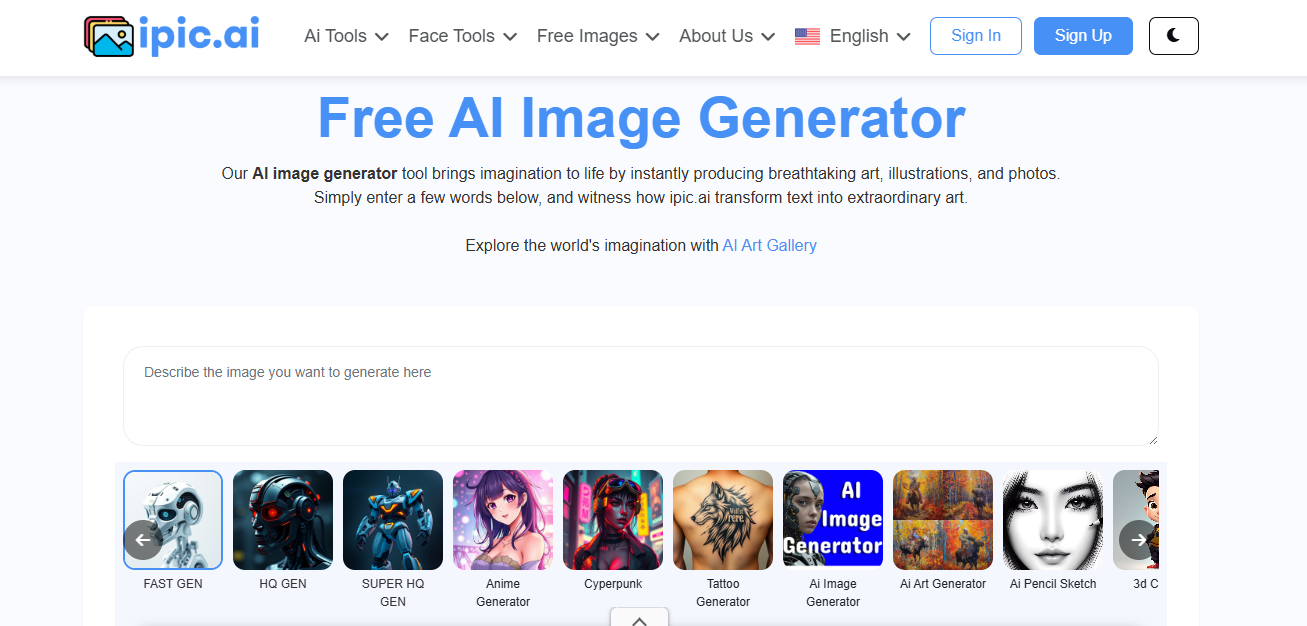Advance the style carousel with the right arrow

(x=1139, y=540)
